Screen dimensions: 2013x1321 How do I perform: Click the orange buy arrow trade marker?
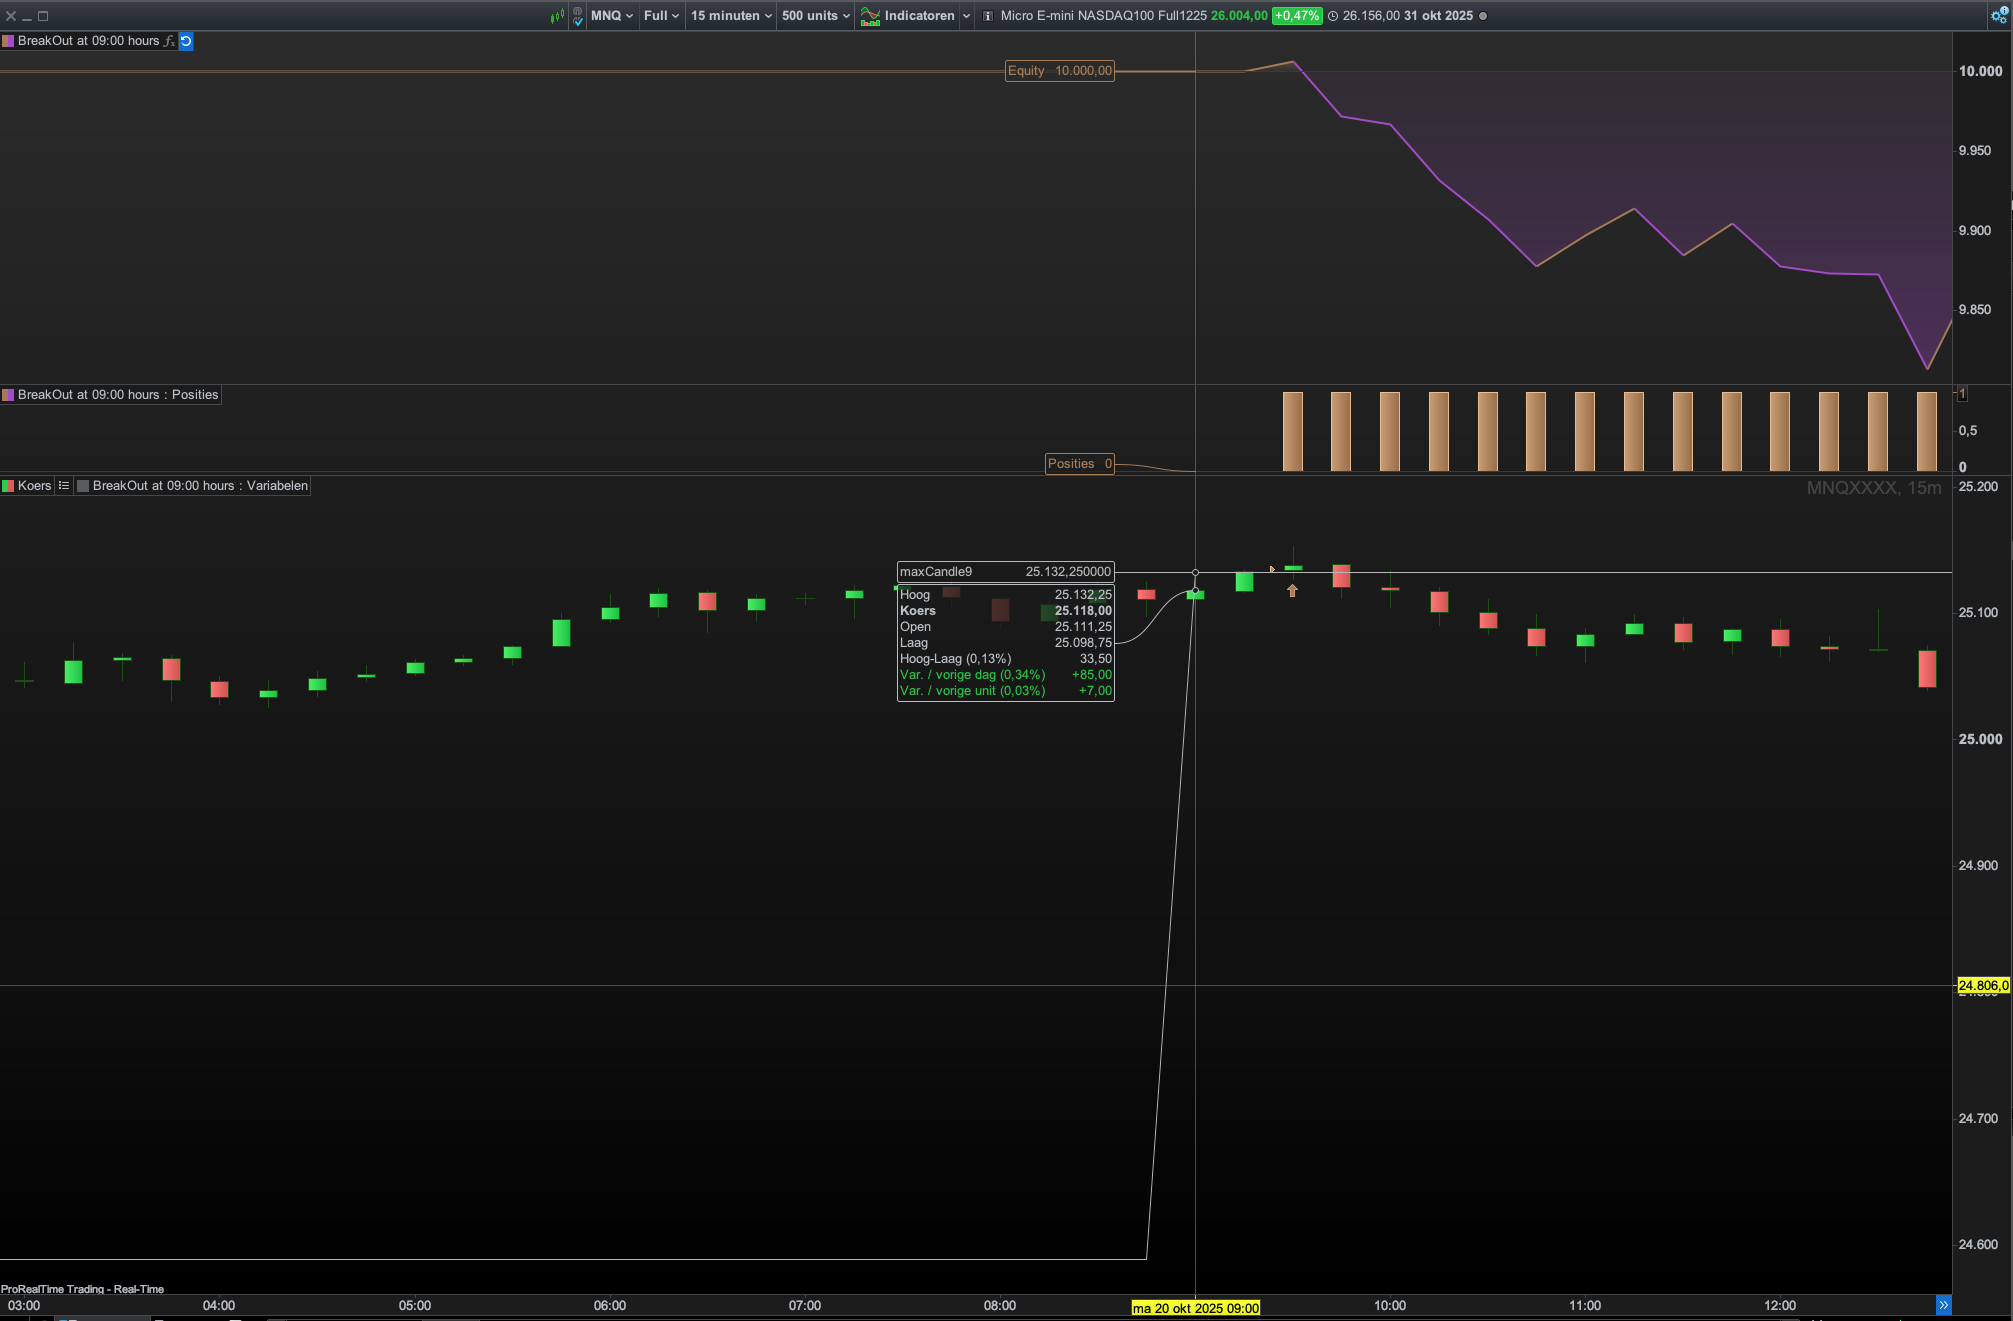tap(1292, 591)
